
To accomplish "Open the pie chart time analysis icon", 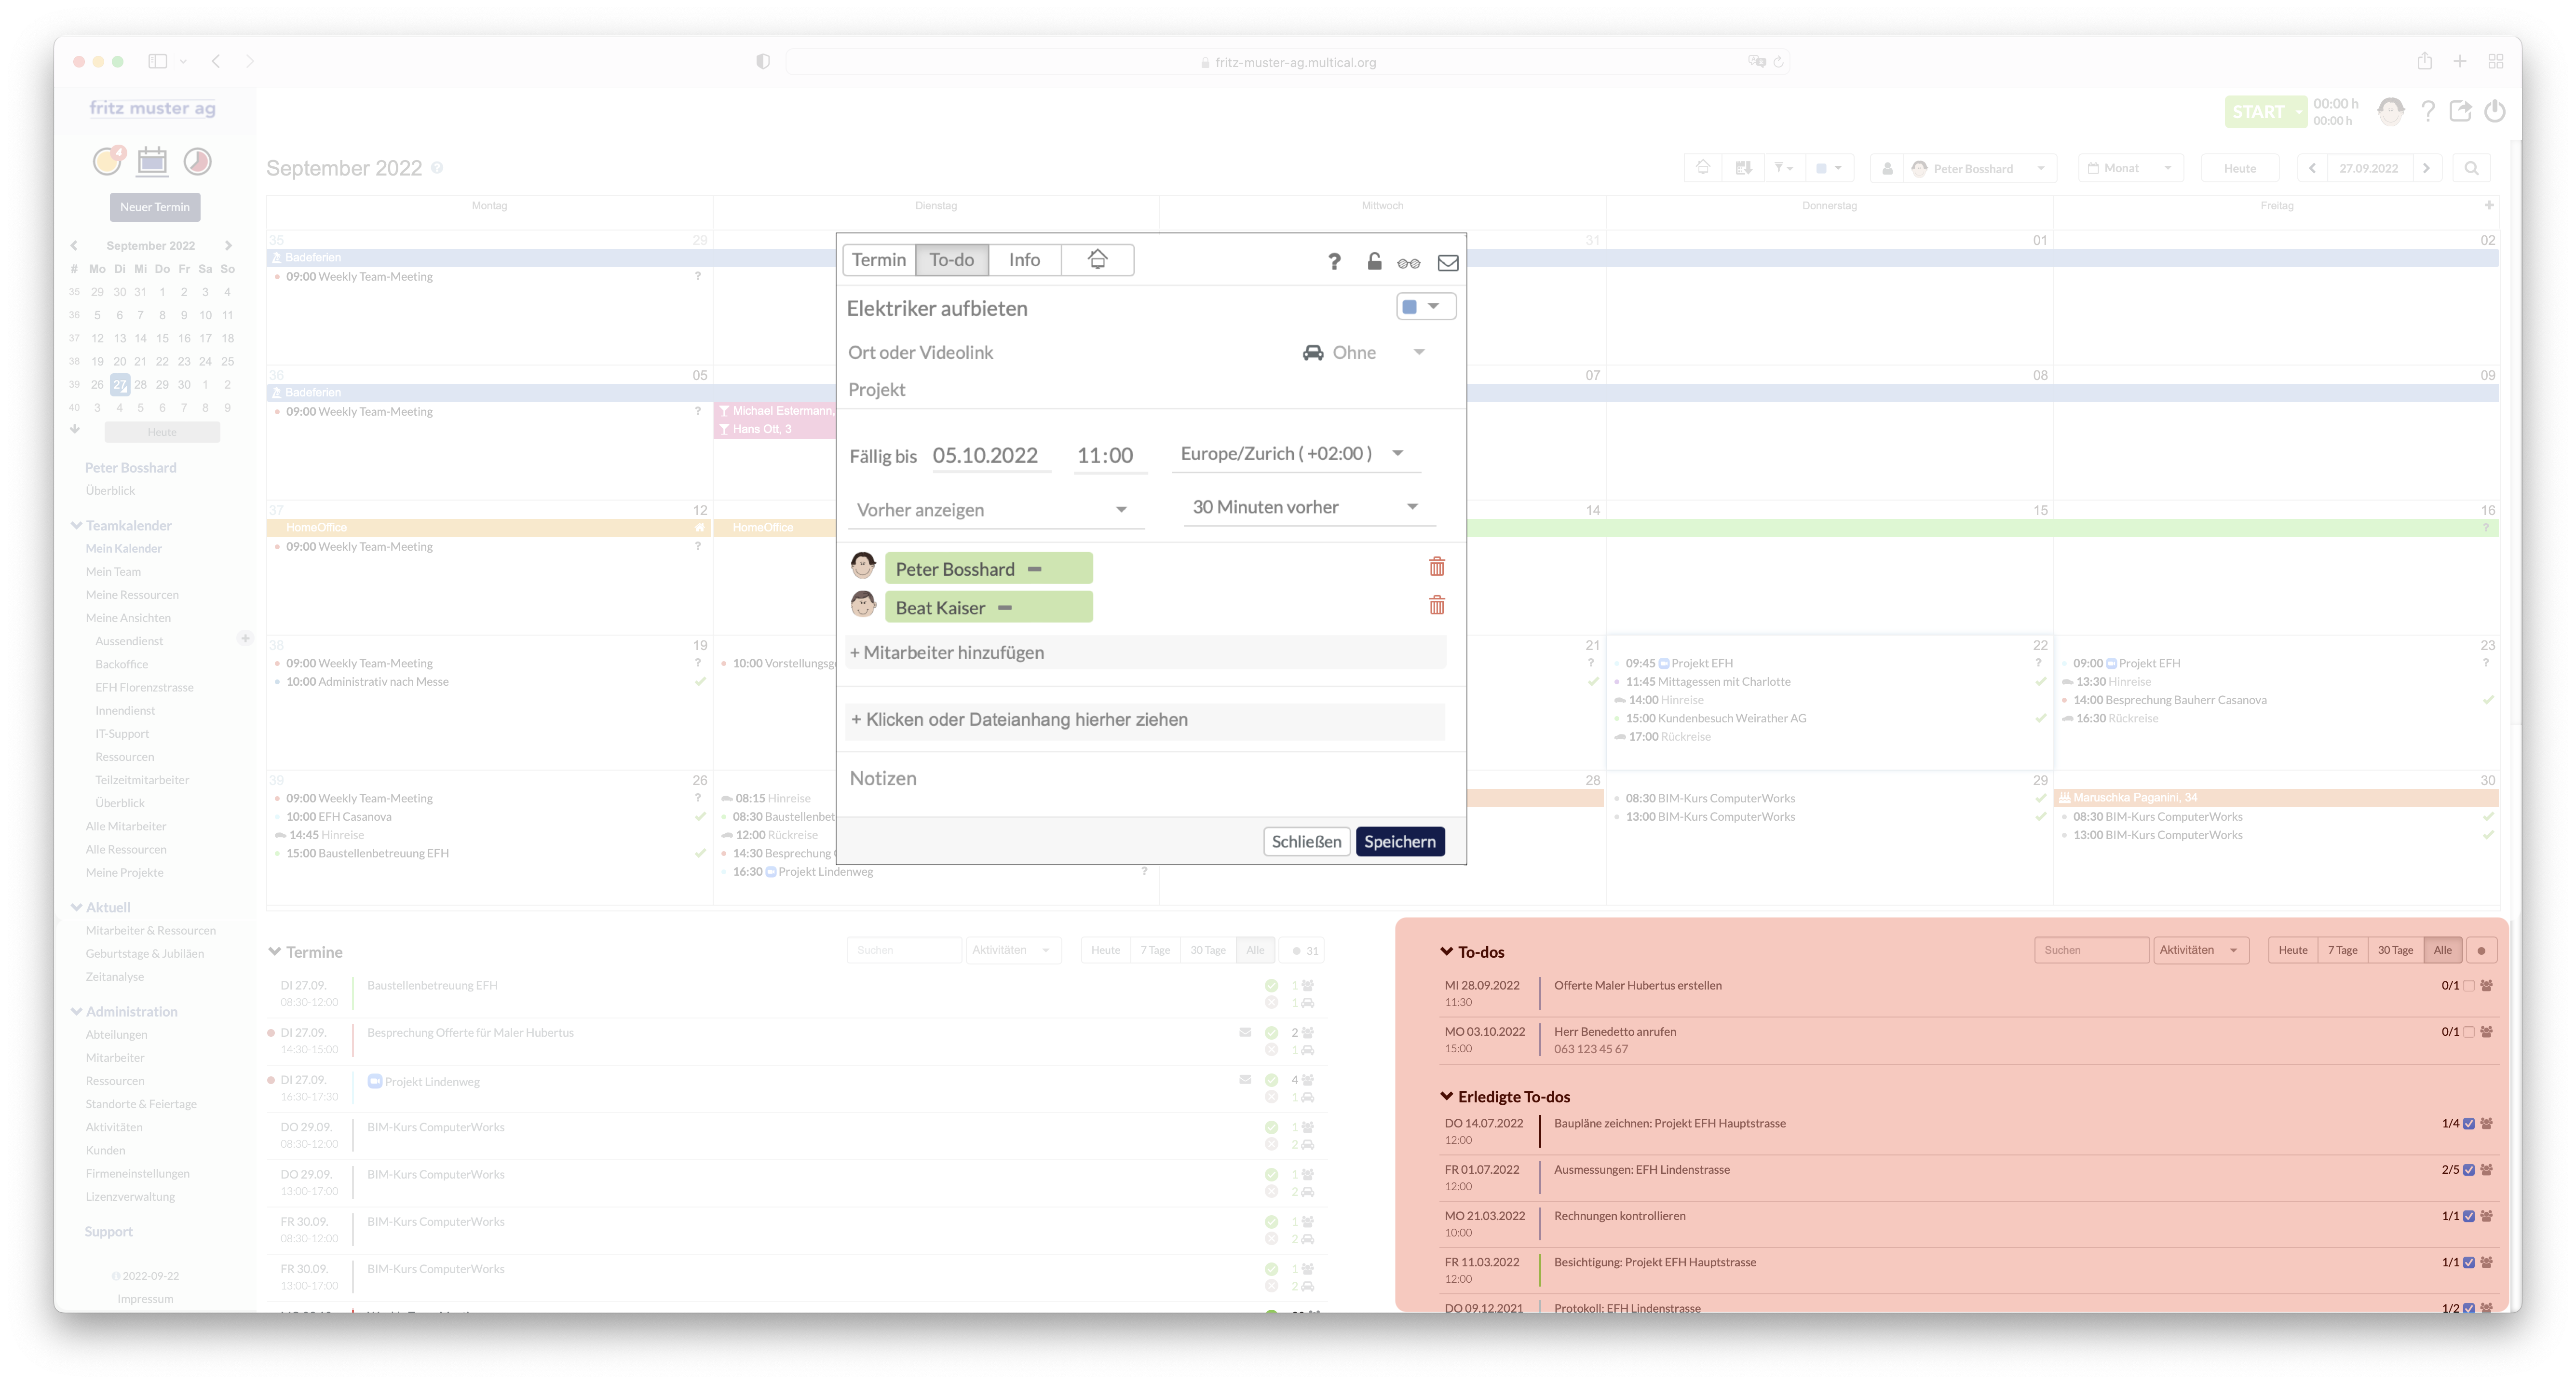I will (197, 161).
